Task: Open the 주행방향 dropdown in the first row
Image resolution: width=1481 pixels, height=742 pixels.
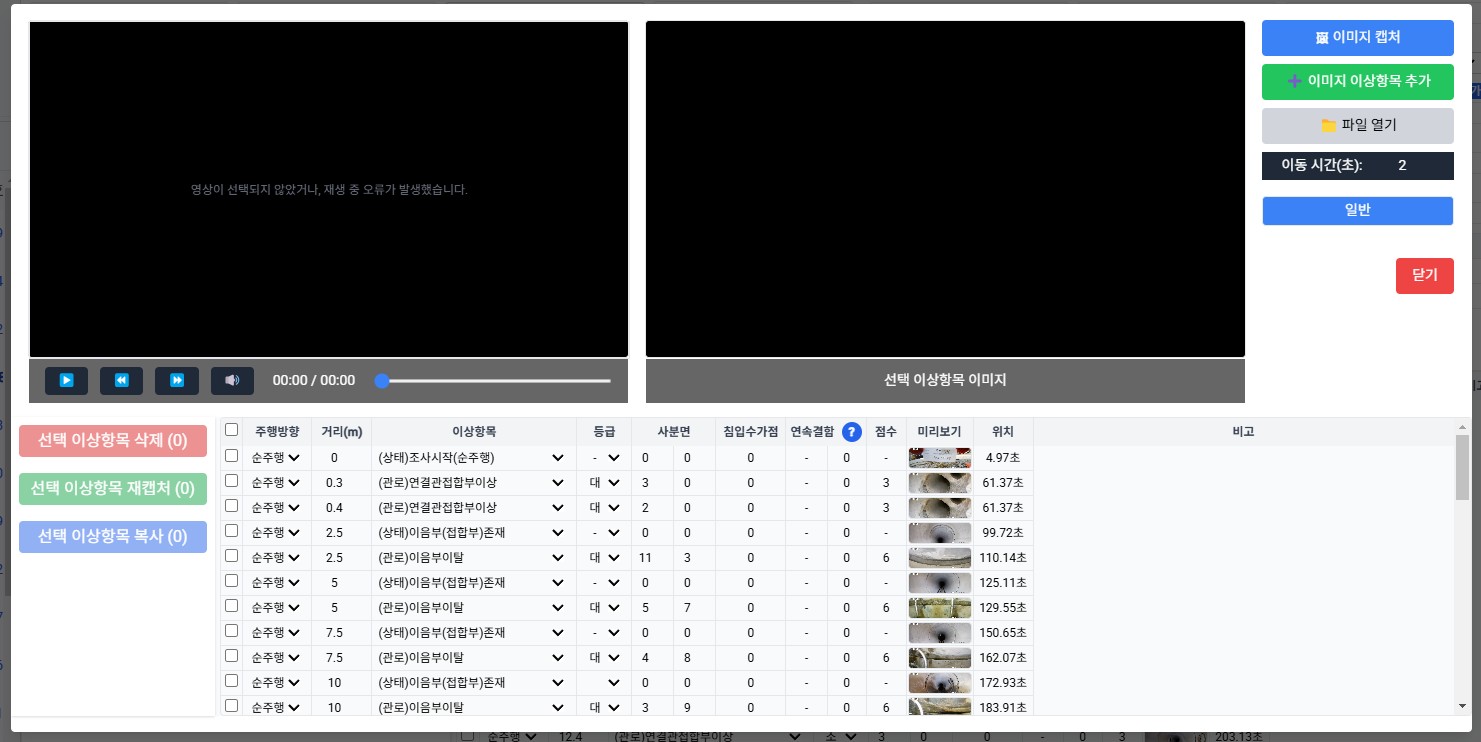Action: pyautogui.click(x=276, y=458)
